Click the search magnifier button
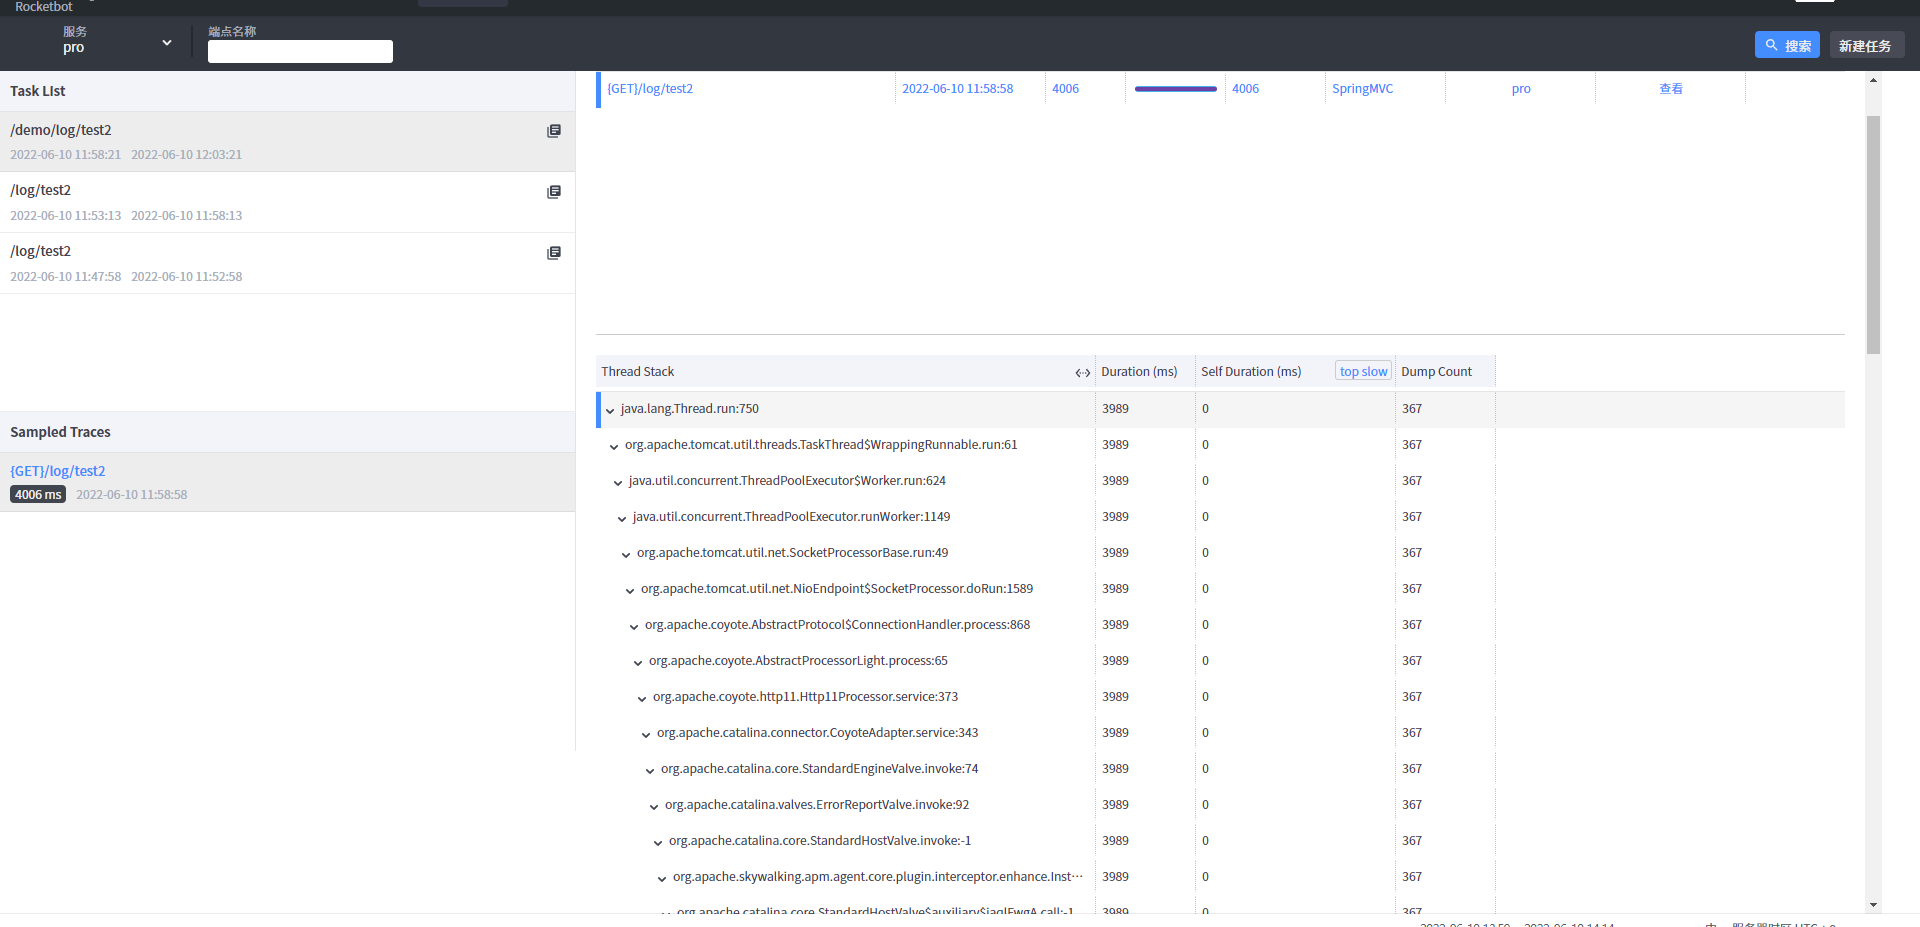The image size is (1920, 927). tap(1787, 45)
